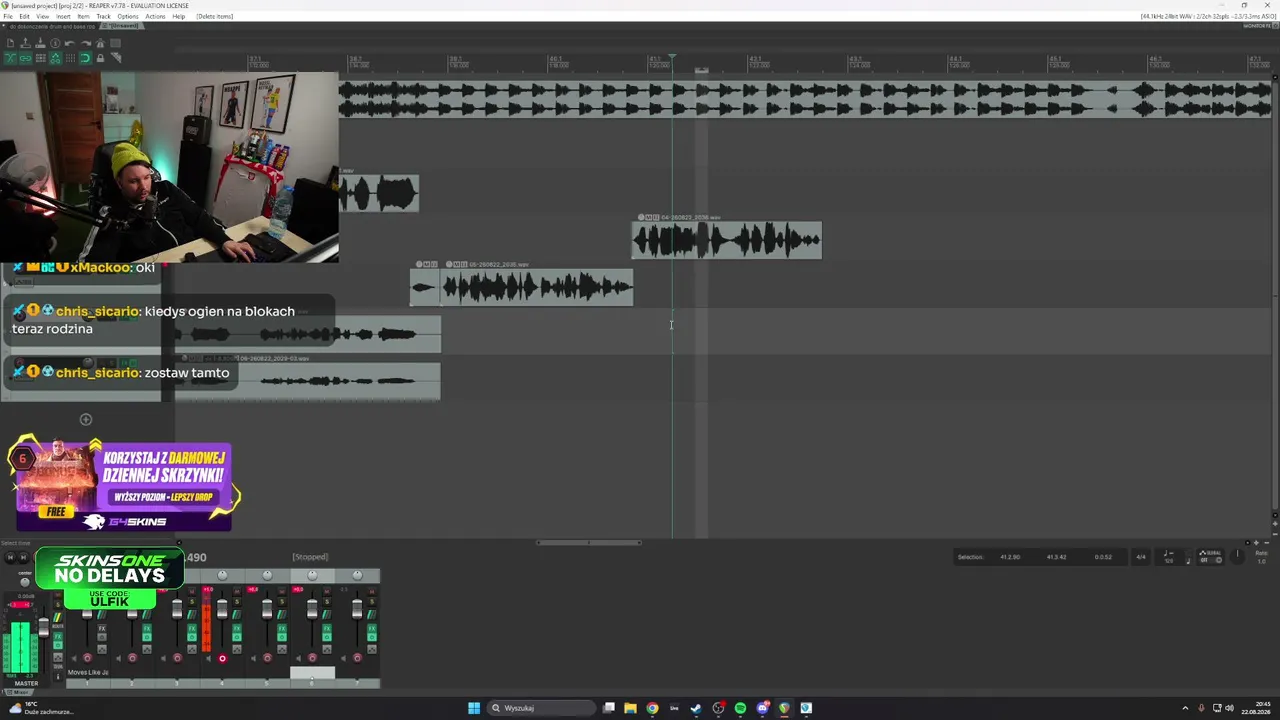This screenshot has height=720, width=1280.
Task: Solo mixer track 5
Action: click(x=282, y=602)
